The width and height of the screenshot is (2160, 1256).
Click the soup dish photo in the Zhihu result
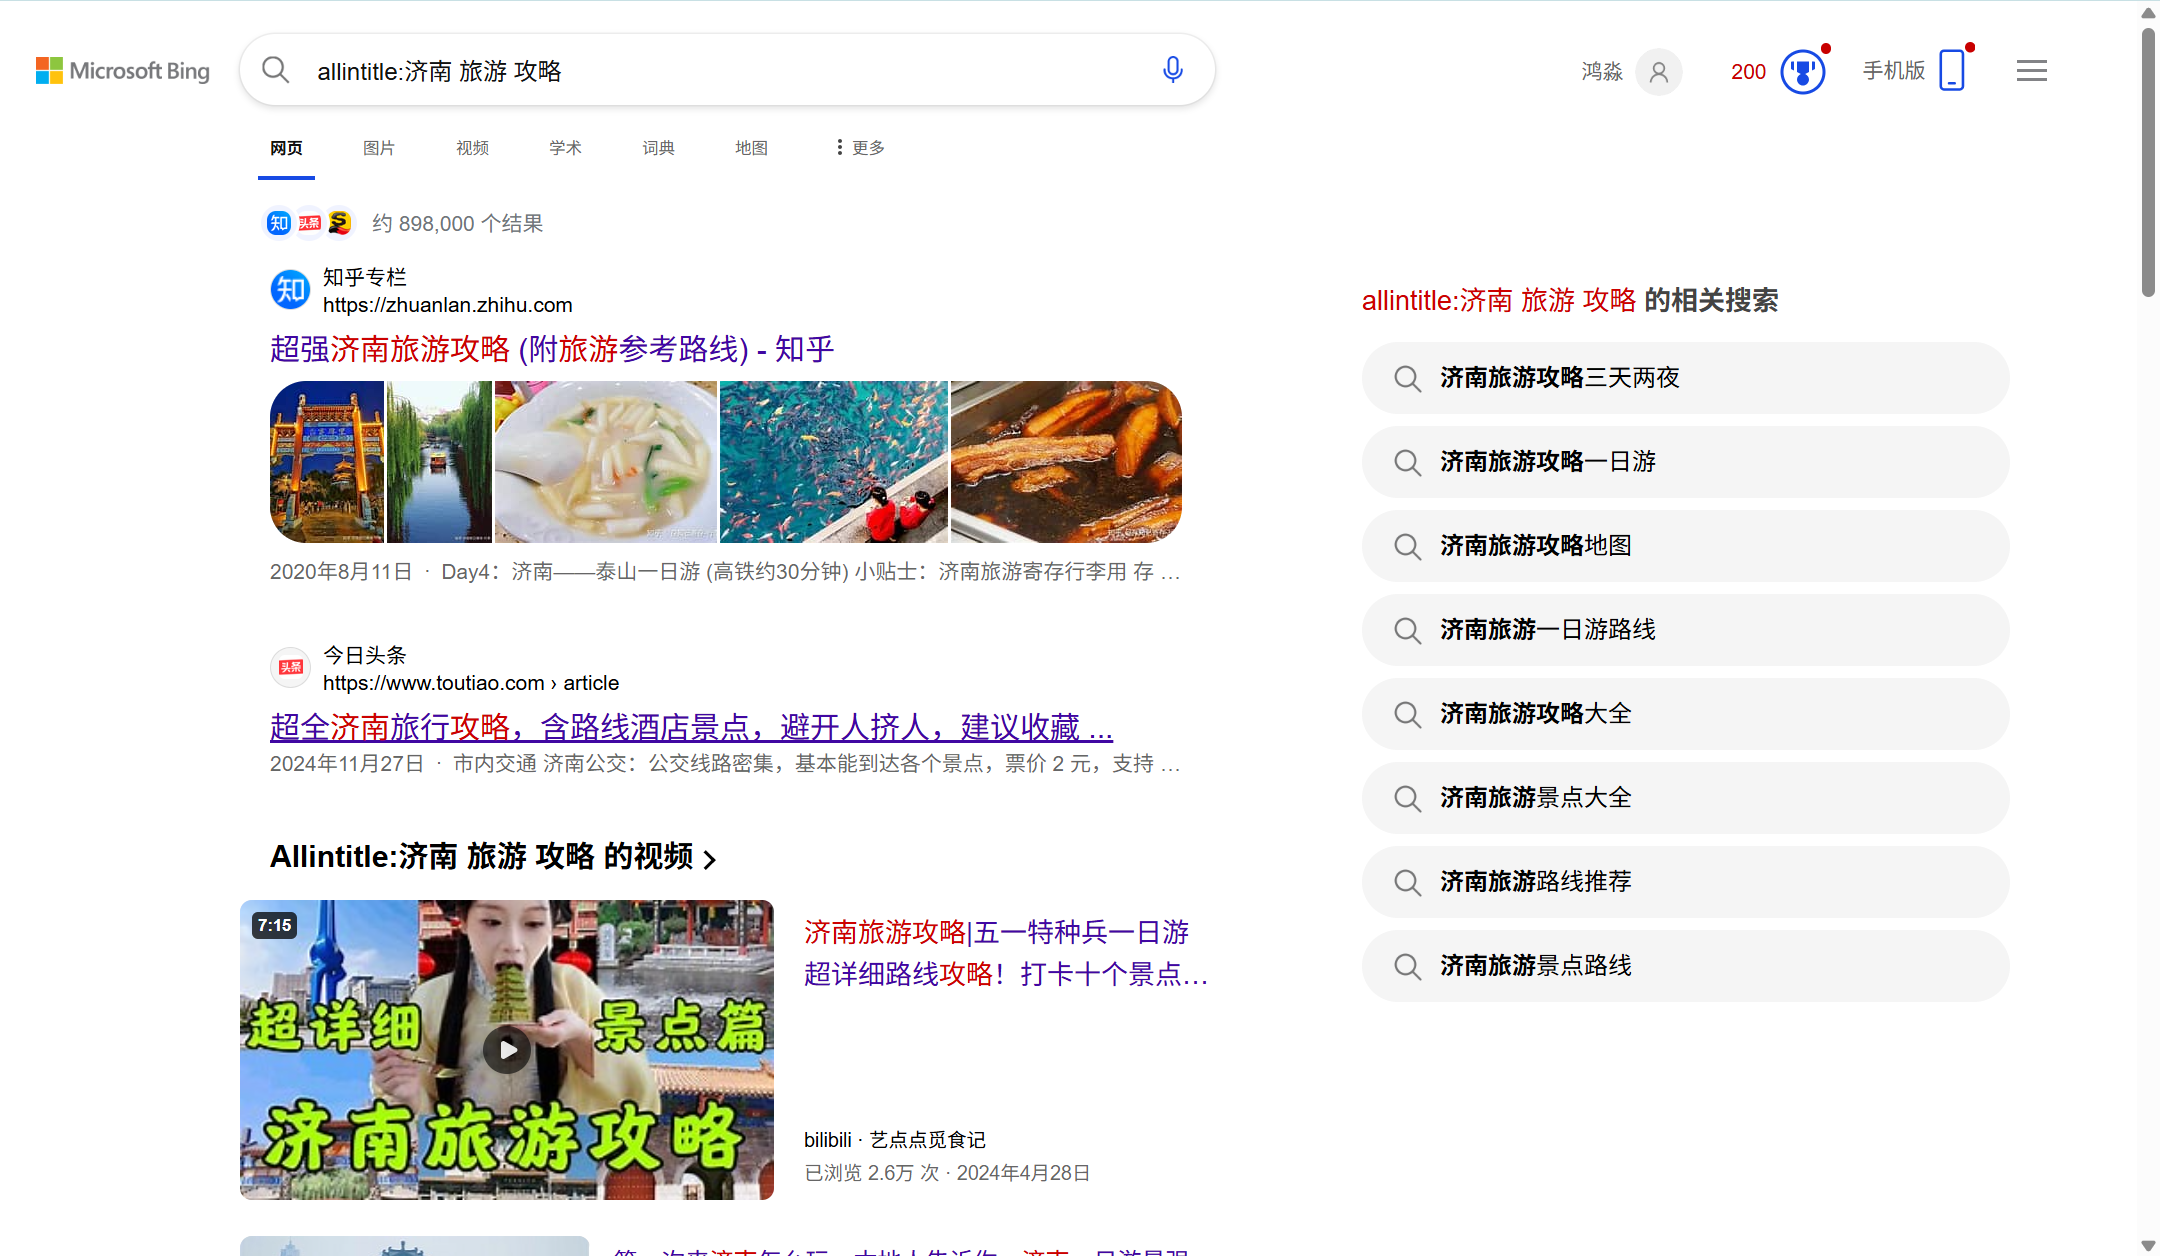point(606,461)
